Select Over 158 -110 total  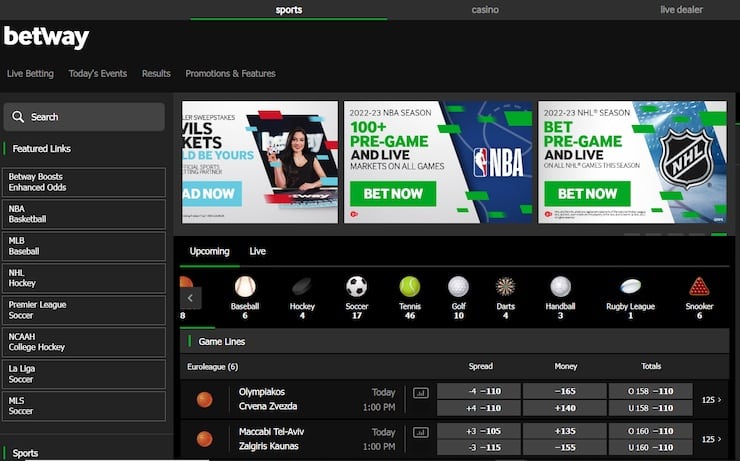(651, 391)
